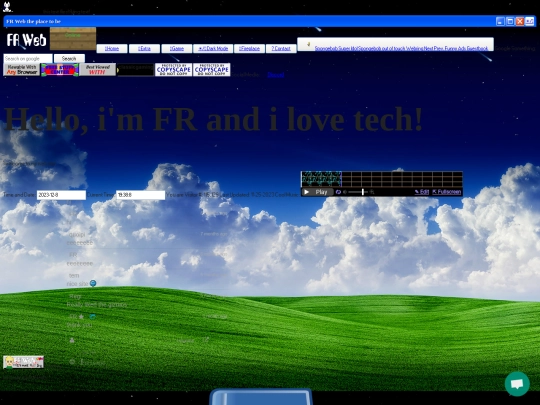Viewport: 540px width, 405px height.
Task: Open the Discord link
Action: click(x=276, y=75)
